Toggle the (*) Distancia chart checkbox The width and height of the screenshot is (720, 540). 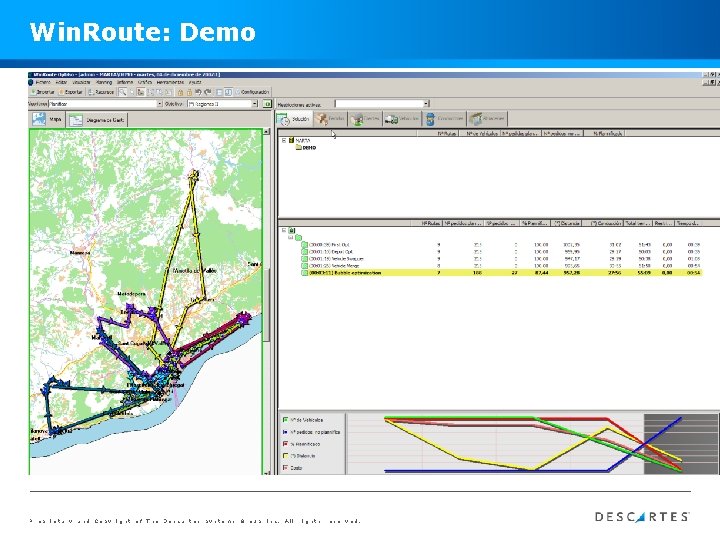point(286,456)
